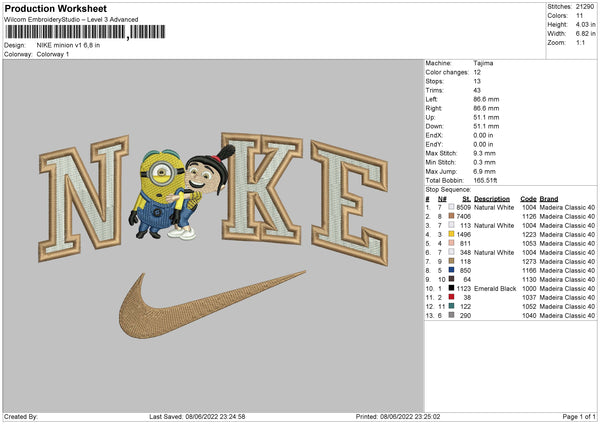The height and width of the screenshot is (424, 600).
Task: Click the Left value '86.6 mm'
Action: tap(486, 99)
